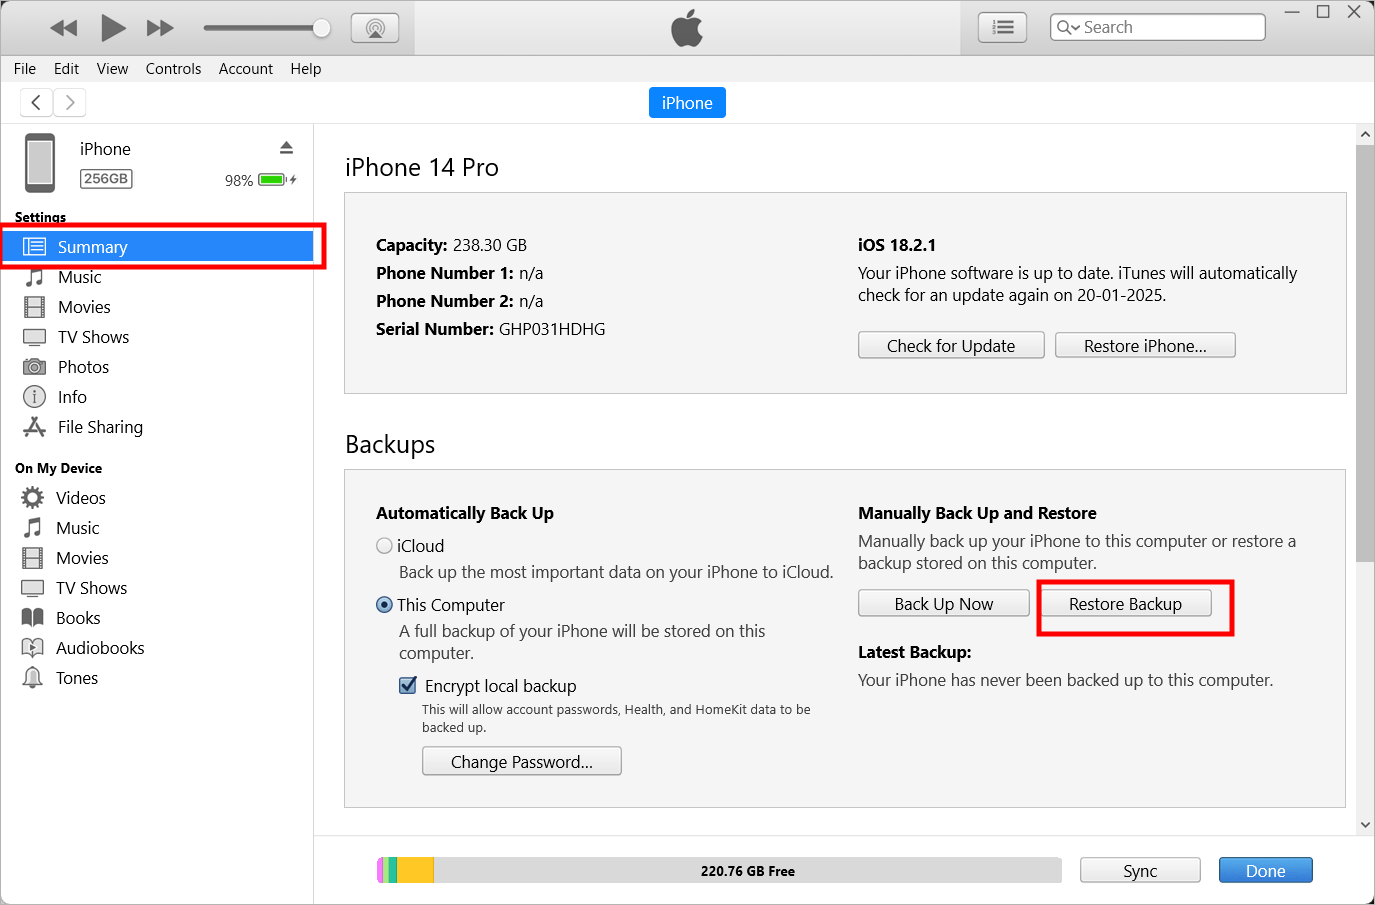Screen dimensions: 1375x905
Task: Open the AirPlay output button
Action: (375, 28)
